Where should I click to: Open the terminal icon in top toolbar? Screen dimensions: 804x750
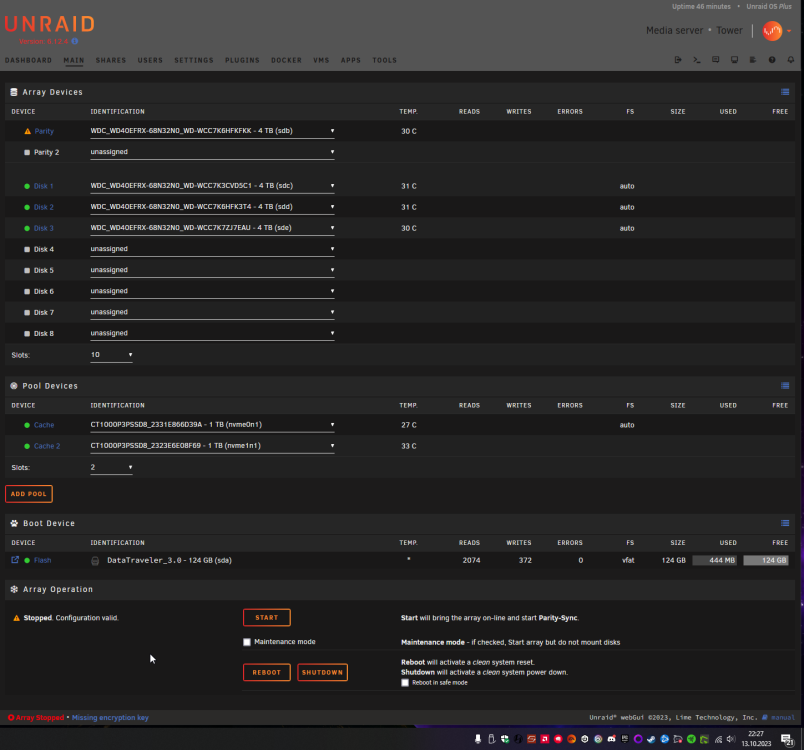point(696,60)
